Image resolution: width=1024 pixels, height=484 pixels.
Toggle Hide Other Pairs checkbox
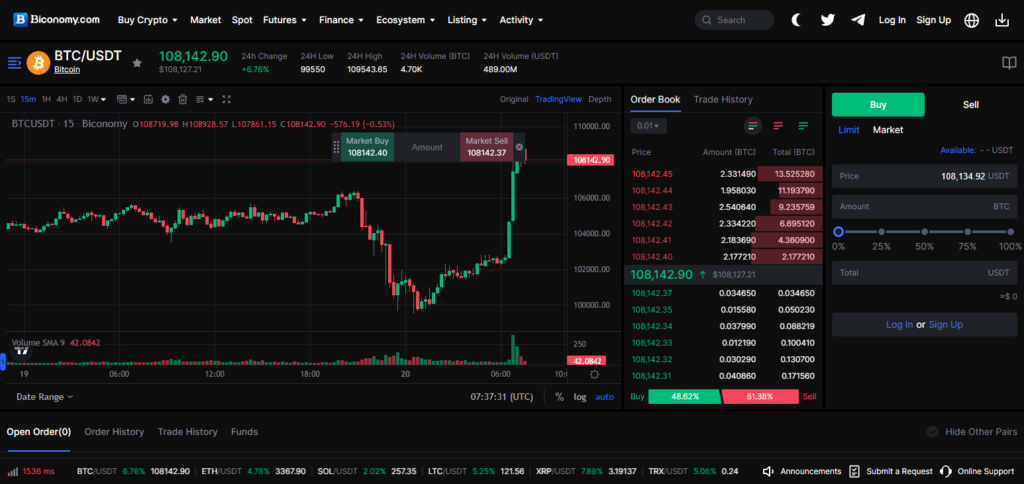(933, 432)
